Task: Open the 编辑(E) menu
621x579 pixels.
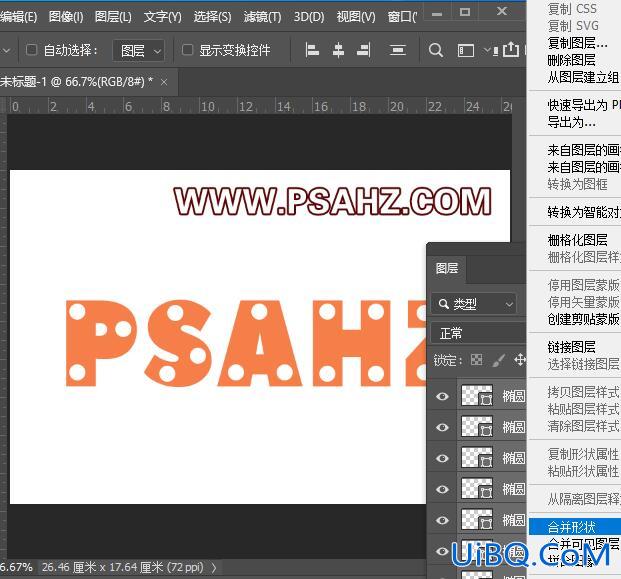Action: coord(19,17)
